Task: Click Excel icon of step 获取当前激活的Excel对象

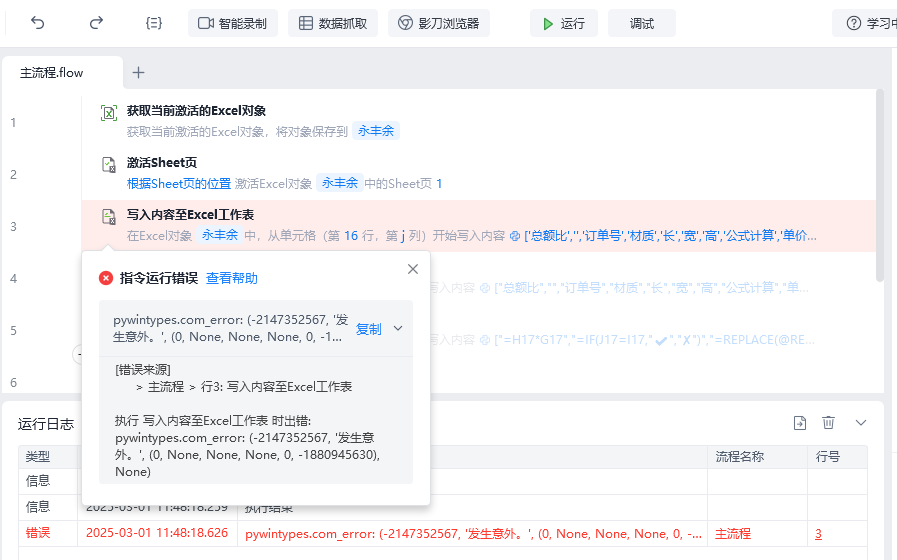Action: [x=109, y=113]
